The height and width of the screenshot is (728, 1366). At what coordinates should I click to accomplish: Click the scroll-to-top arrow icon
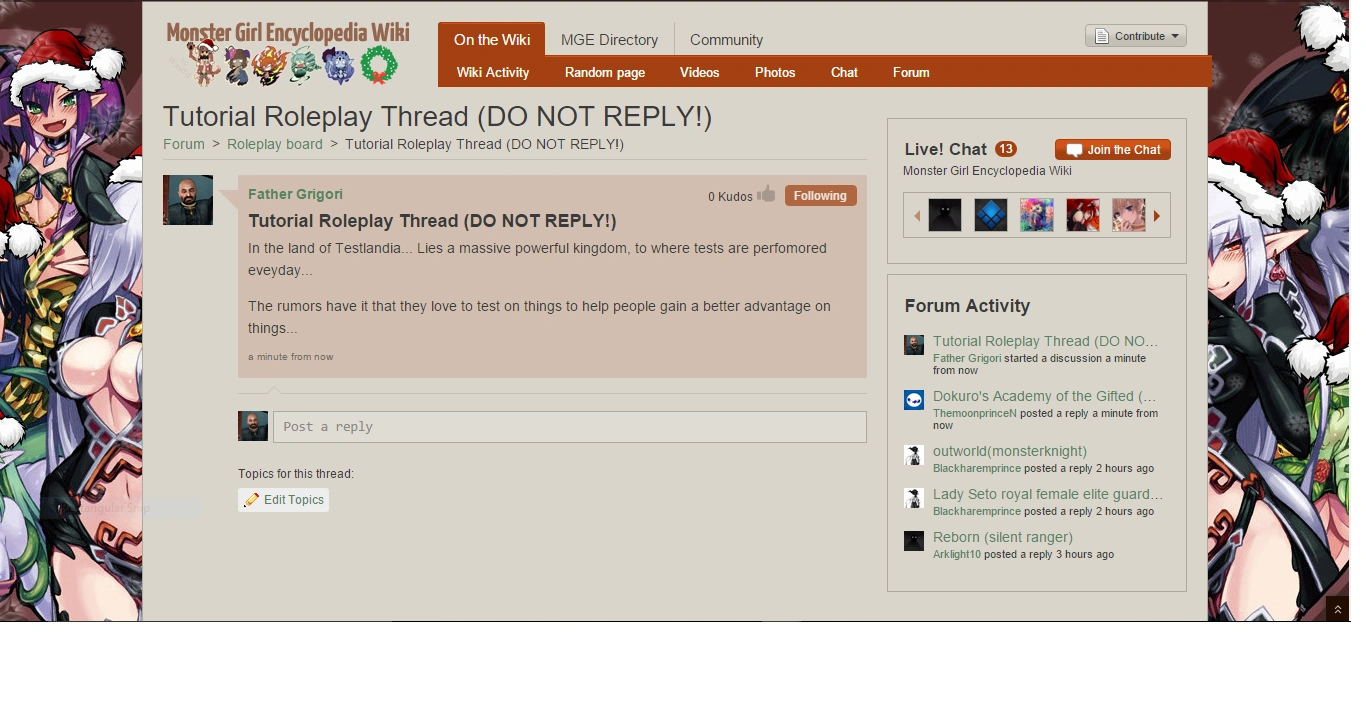coord(1338,609)
